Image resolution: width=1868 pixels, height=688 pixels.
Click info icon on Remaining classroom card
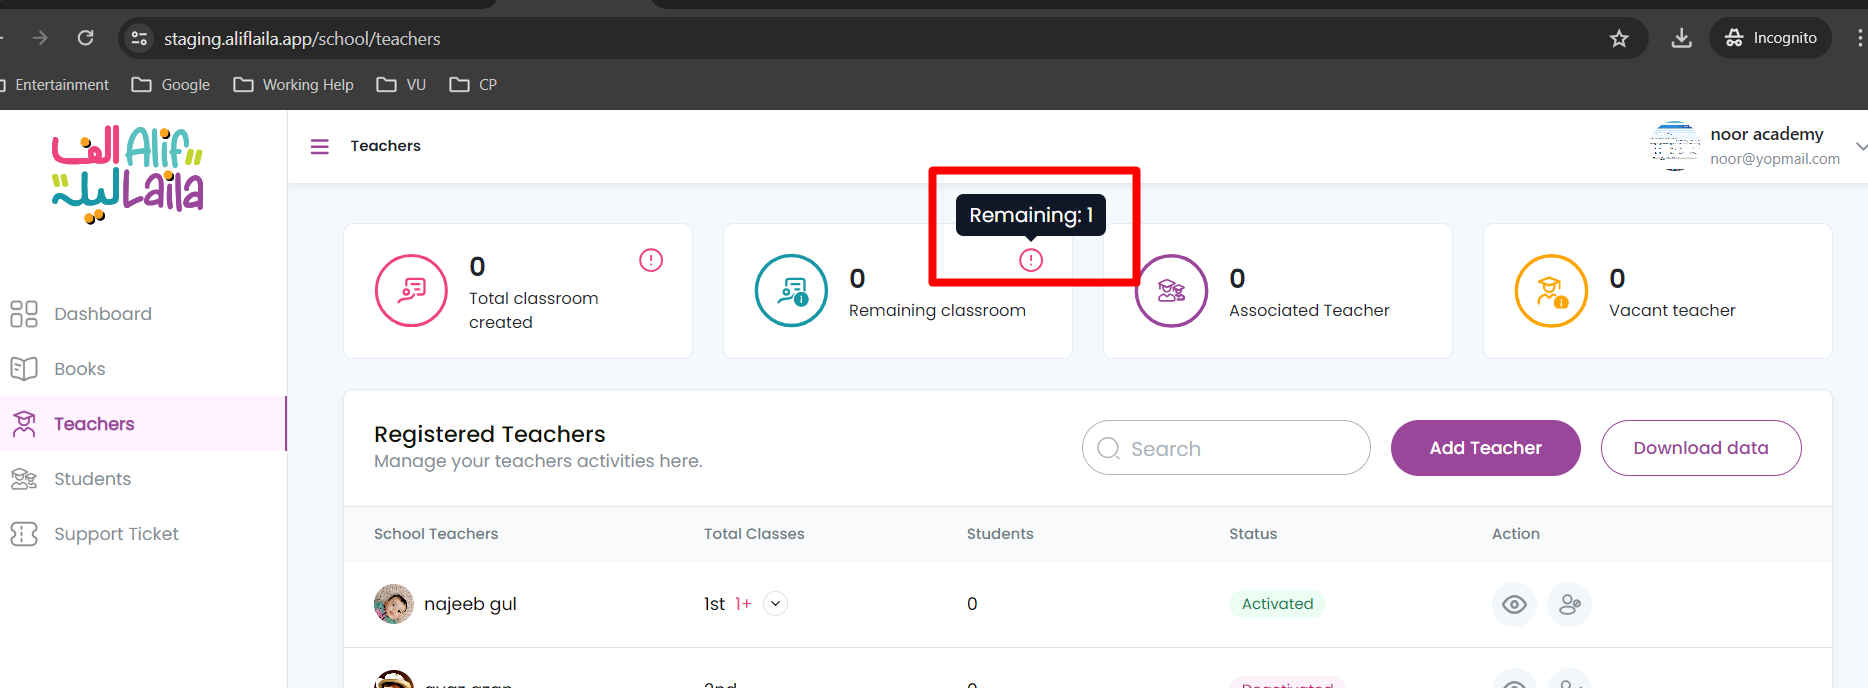tap(1031, 260)
